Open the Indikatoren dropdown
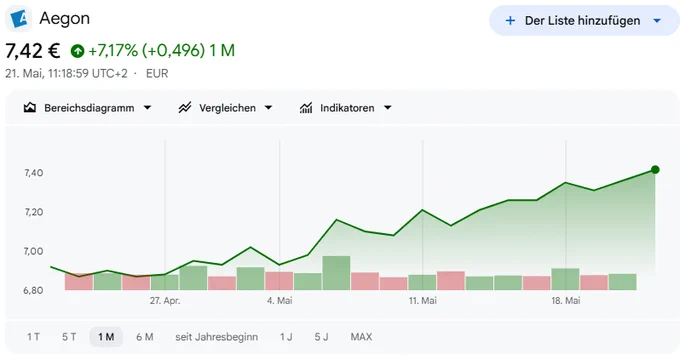This screenshot has width=680, height=360. [388, 108]
